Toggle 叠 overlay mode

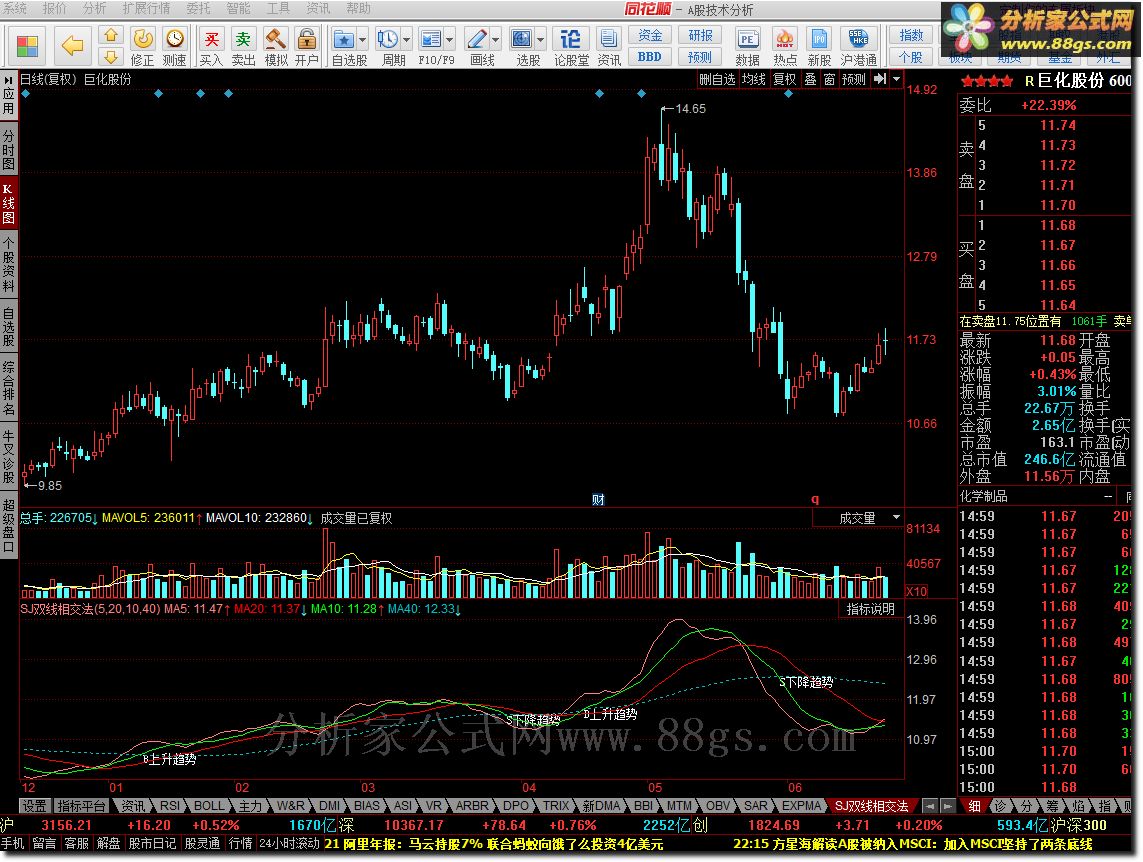[810, 79]
